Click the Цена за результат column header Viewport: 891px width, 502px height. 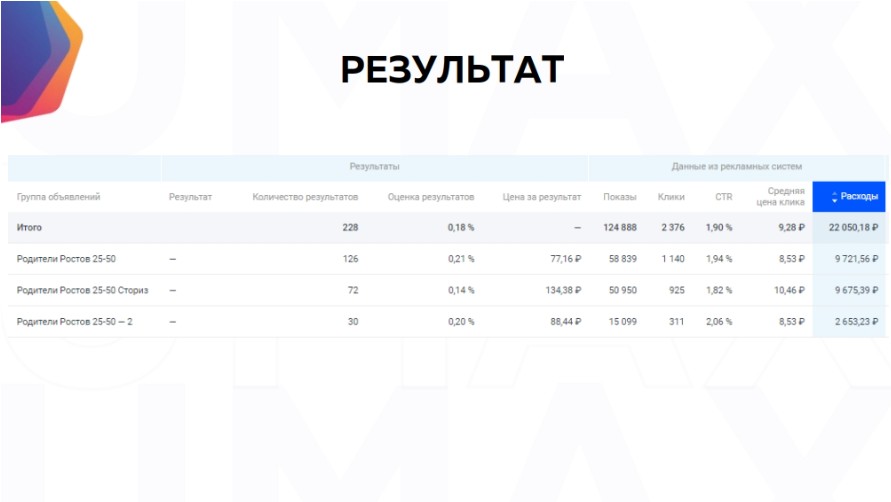[x=541, y=197]
